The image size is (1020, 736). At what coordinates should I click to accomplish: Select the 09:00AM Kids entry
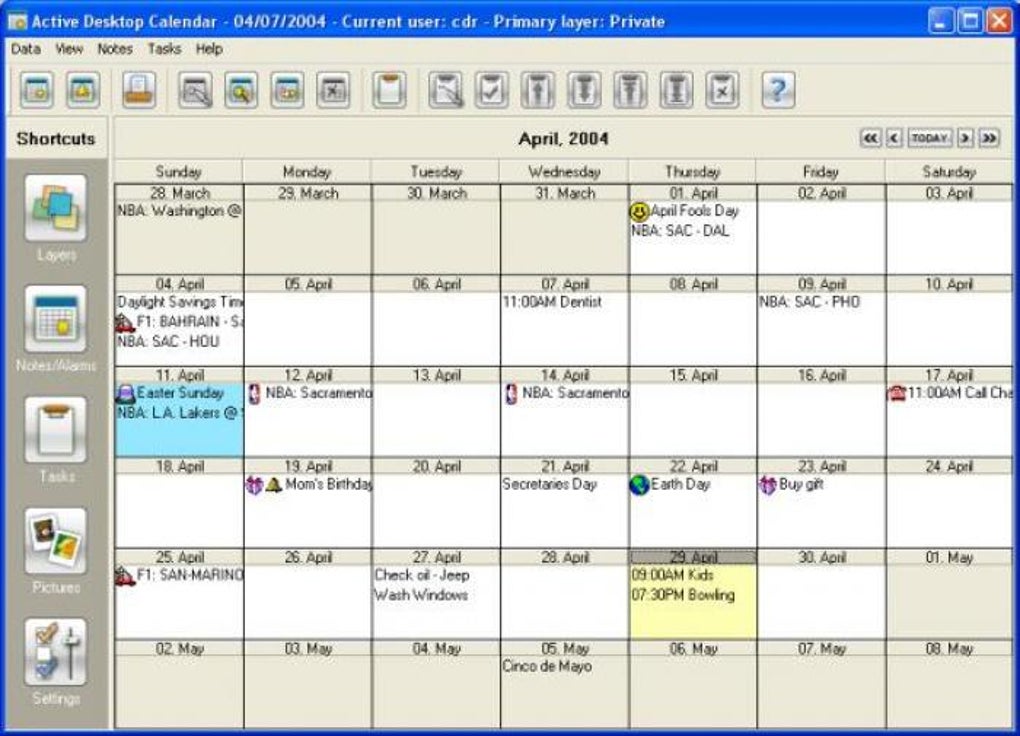pyautogui.click(x=673, y=575)
